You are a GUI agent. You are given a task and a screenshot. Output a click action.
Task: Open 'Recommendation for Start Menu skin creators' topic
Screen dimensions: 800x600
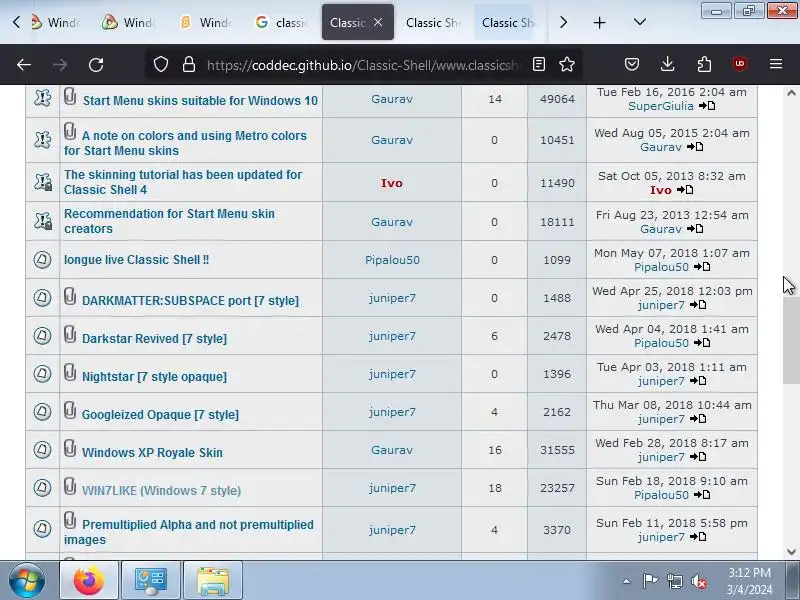(x=169, y=221)
